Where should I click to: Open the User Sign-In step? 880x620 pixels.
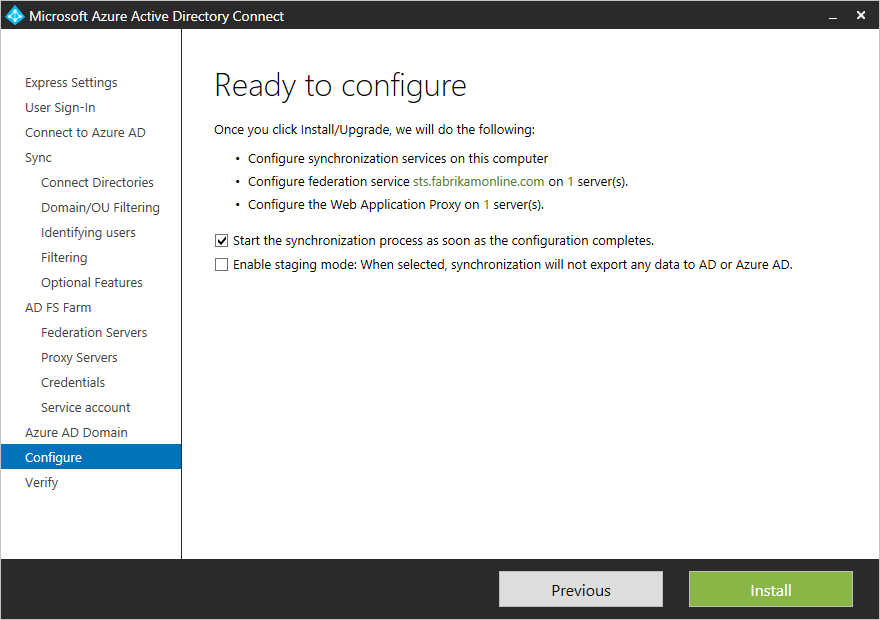click(60, 108)
